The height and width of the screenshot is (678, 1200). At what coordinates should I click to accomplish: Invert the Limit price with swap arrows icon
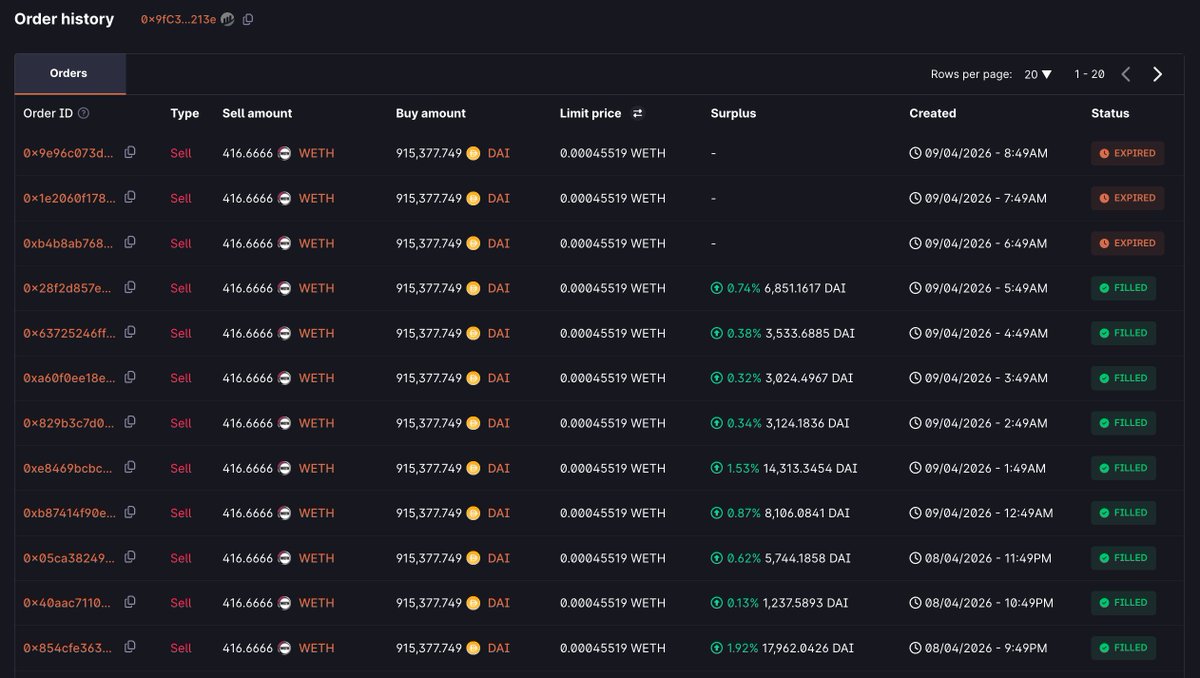coord(638,113)
